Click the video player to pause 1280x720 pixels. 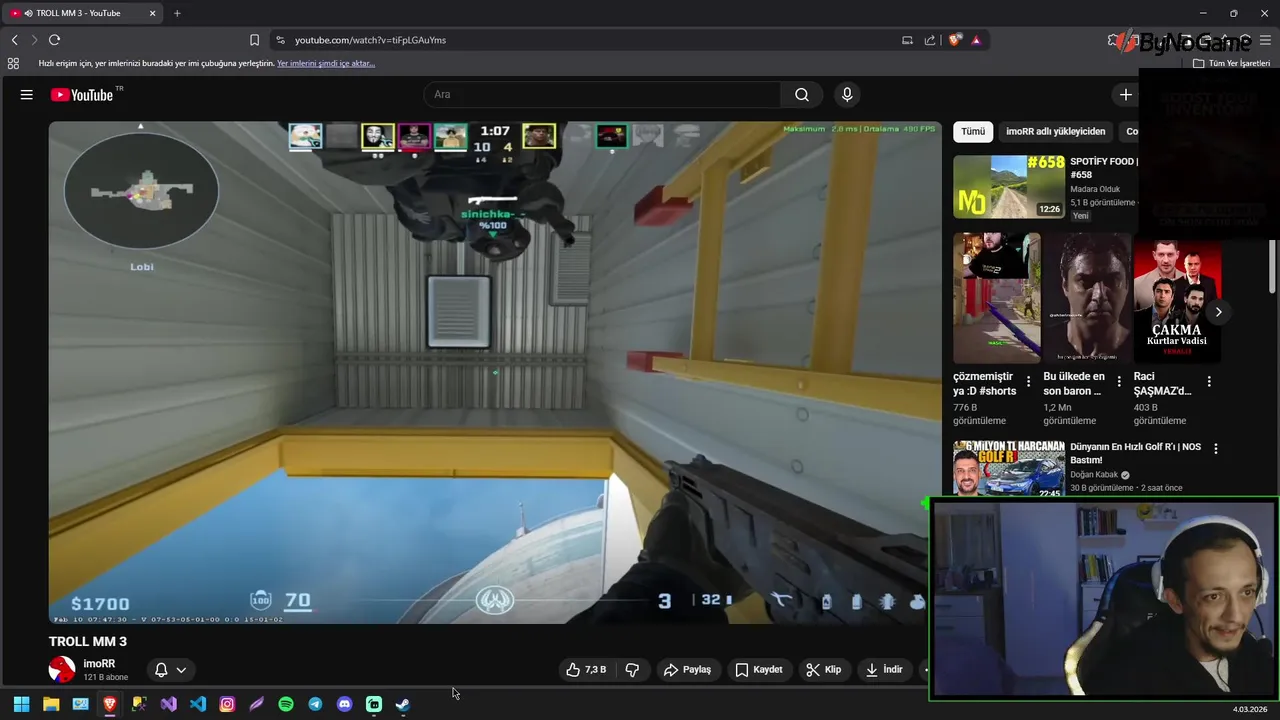[495, 372]
